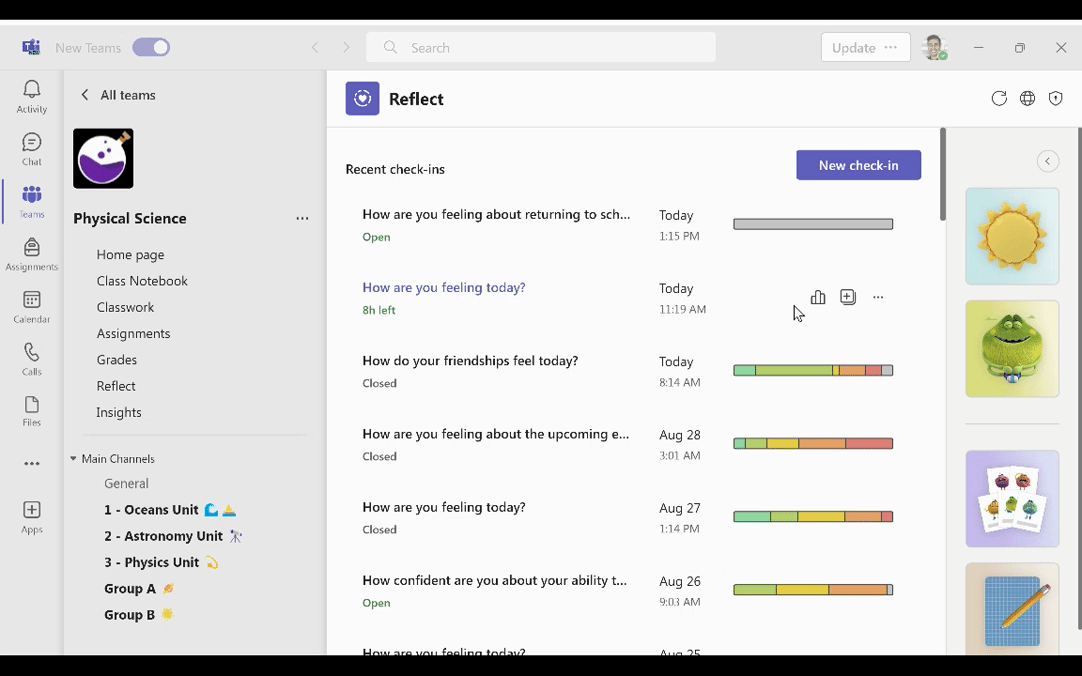This screenshot has height=676, width=1082.
Task: Open Assignments from the app sidebar
Action: 31,251
